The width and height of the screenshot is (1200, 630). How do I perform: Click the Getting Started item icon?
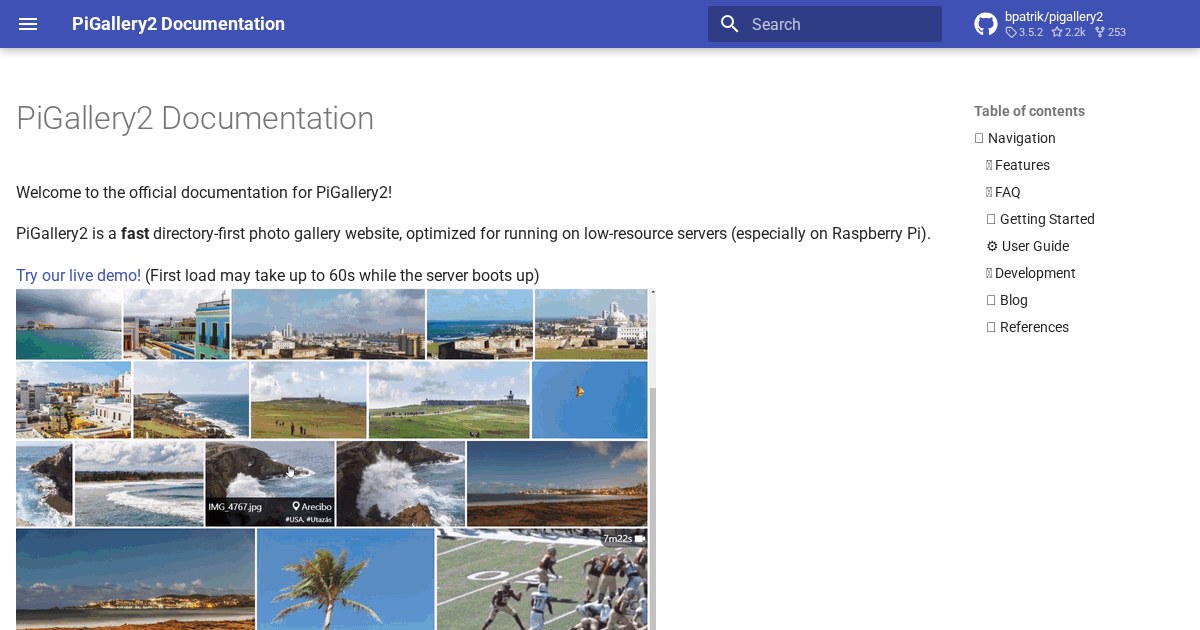tap(991, 219)
